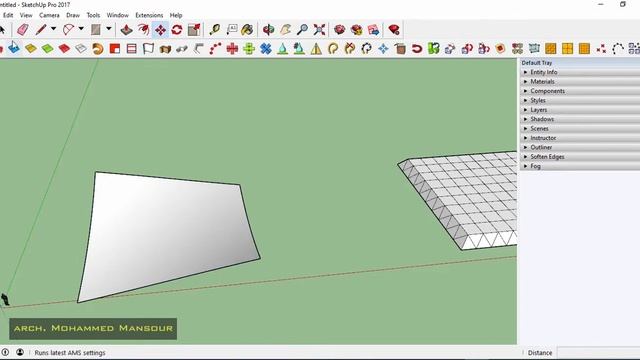The width and height of the screenshot is (640, 360).
Task: Click Send to LayOut icon
Action: pos(373,29)
